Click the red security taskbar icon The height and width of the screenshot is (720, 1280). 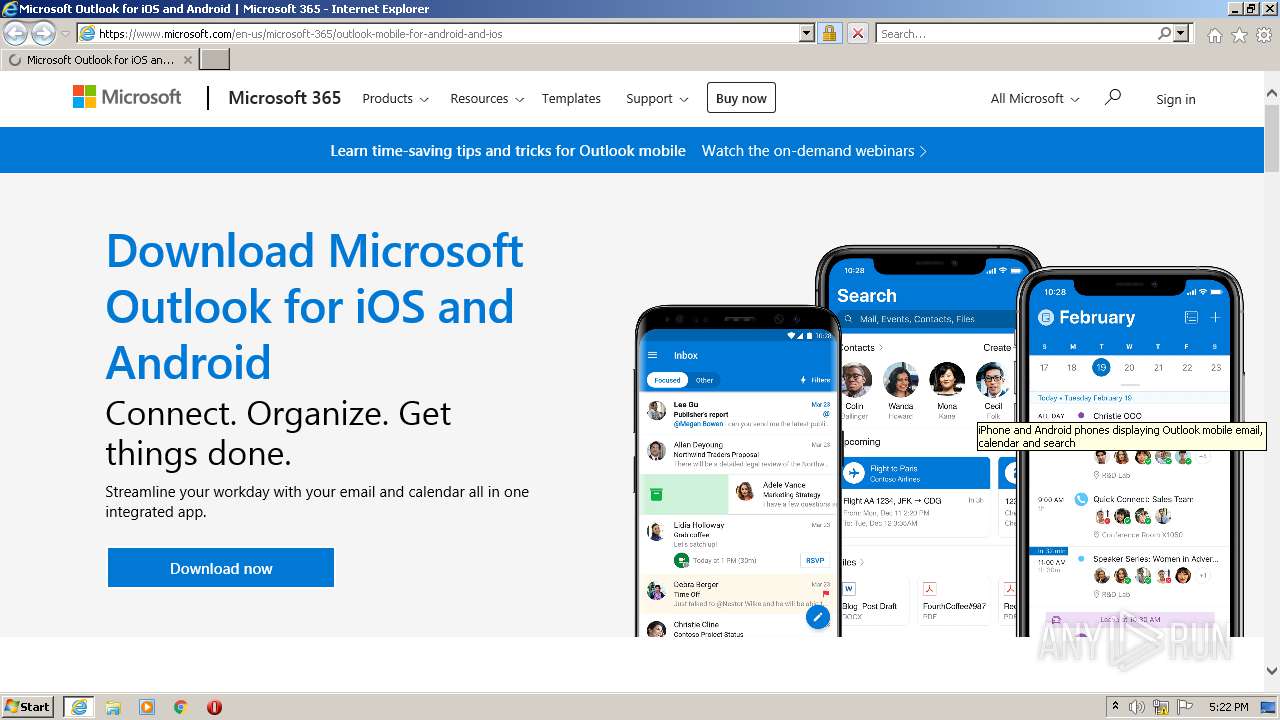(214, 707)
